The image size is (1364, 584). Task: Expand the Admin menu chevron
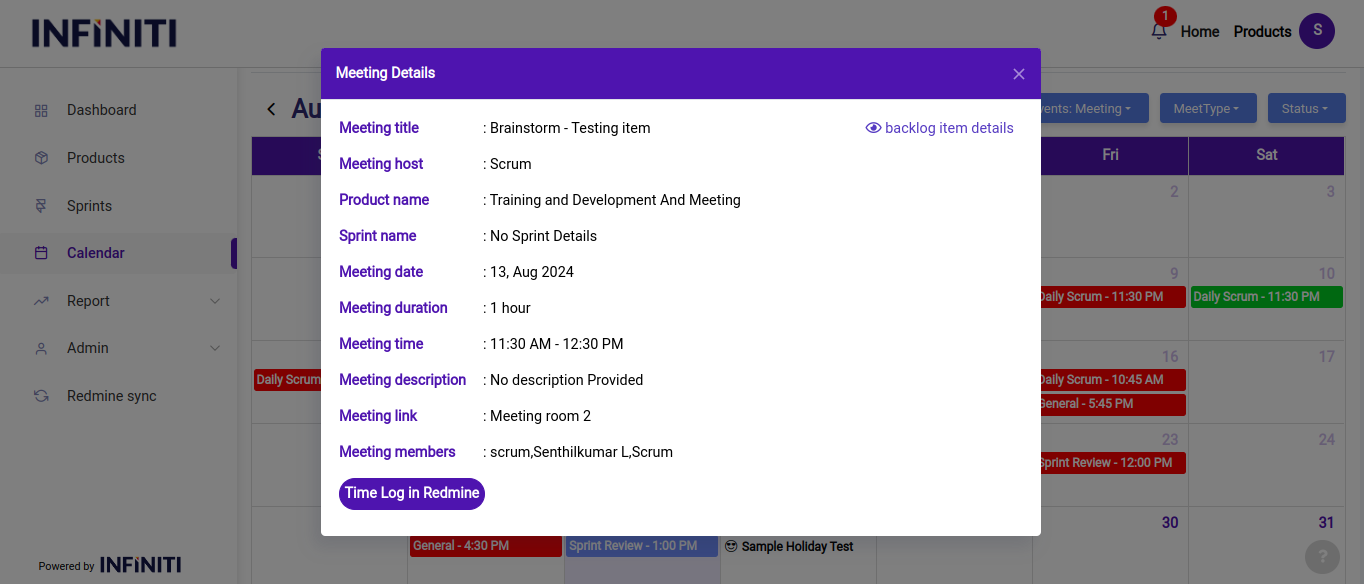coord(215,348)
